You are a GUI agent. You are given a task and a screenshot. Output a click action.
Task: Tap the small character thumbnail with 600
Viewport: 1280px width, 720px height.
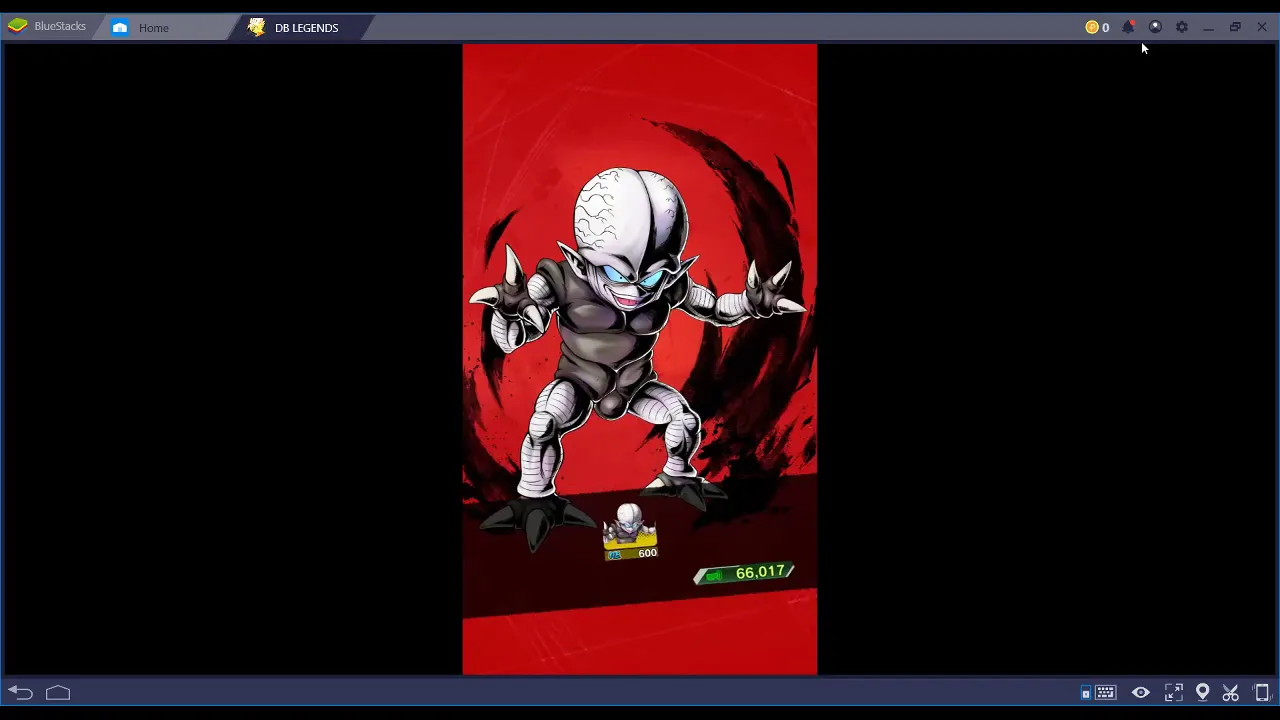(x=630, y=532)
